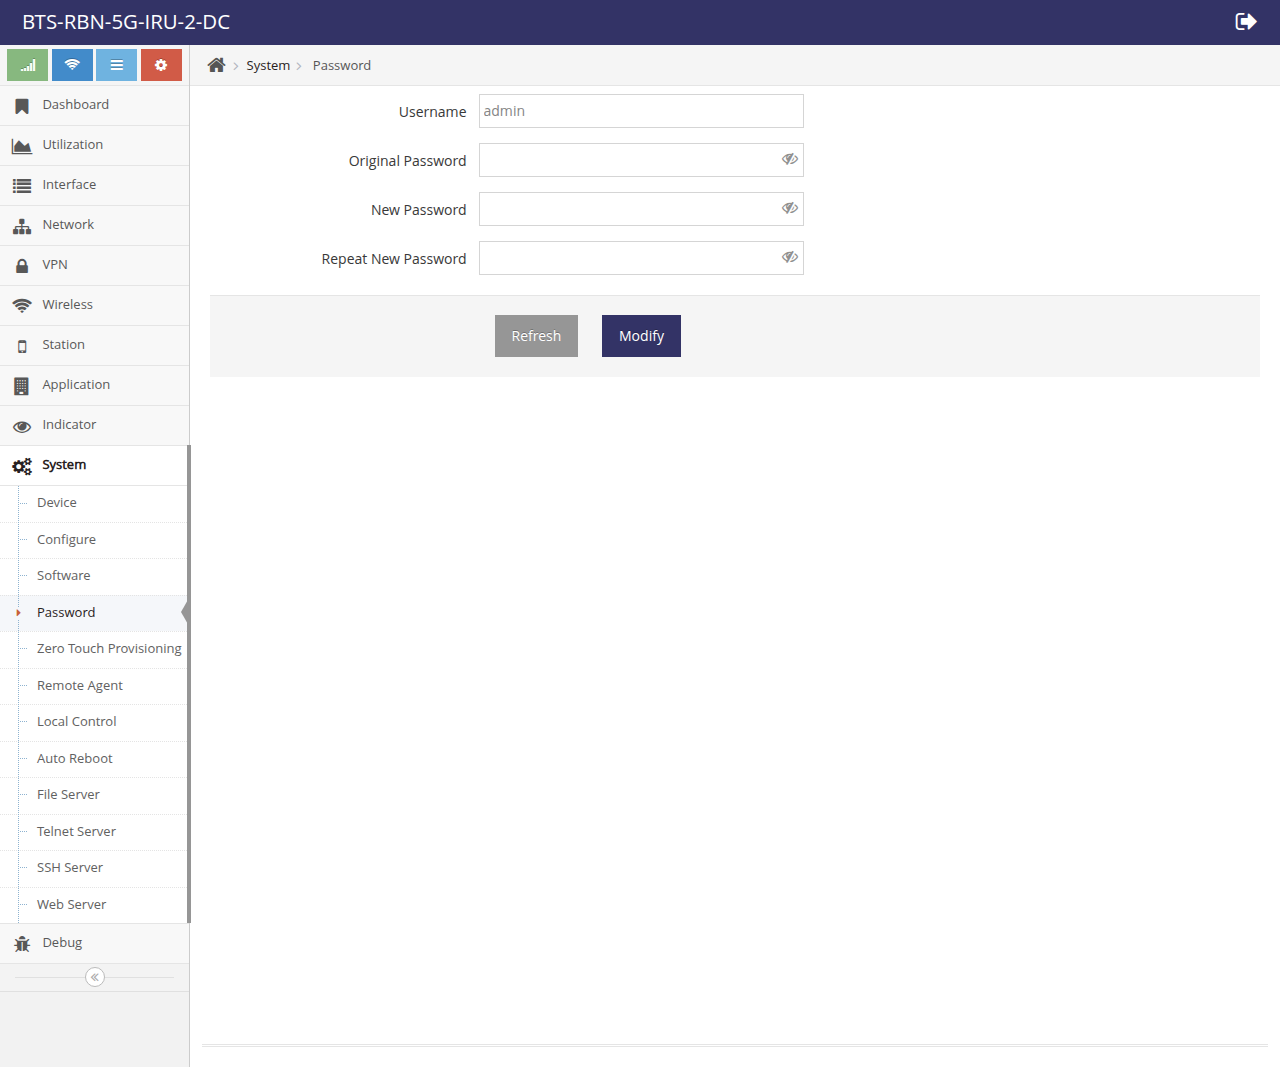Toggle visibility of New Password field

coord(790,208)
